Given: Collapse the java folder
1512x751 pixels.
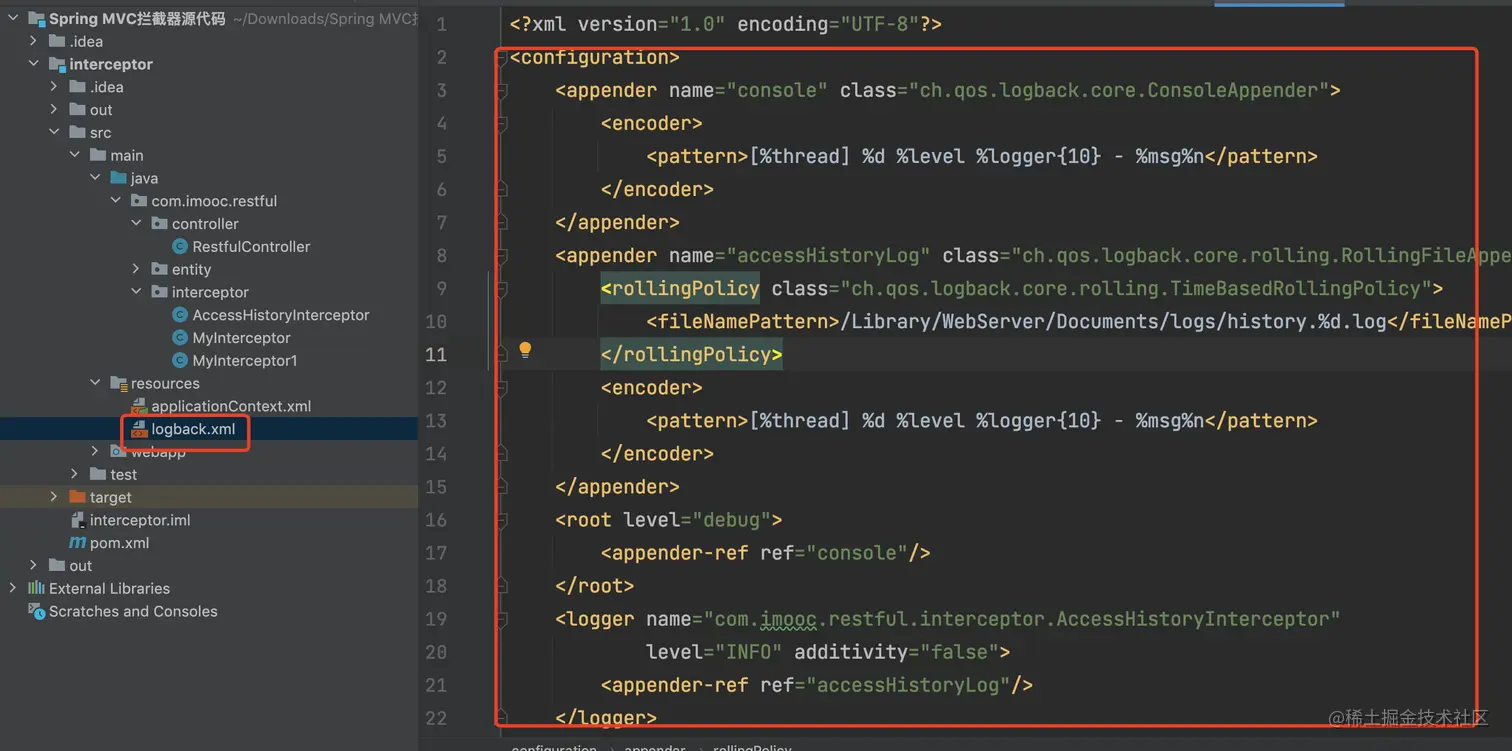Looking at the screenshot, I should (96, 178).
